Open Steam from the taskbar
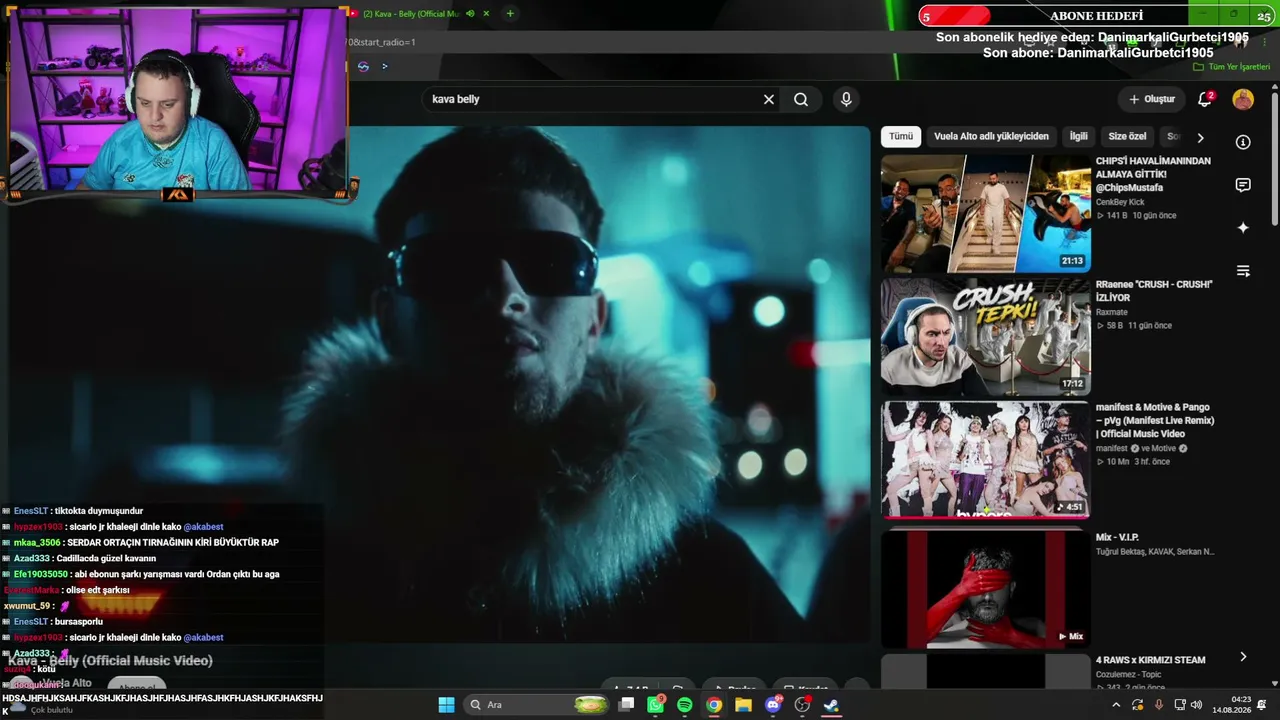Image resolution: width=1280 pixels, height=720 pixels. (831, 705)
